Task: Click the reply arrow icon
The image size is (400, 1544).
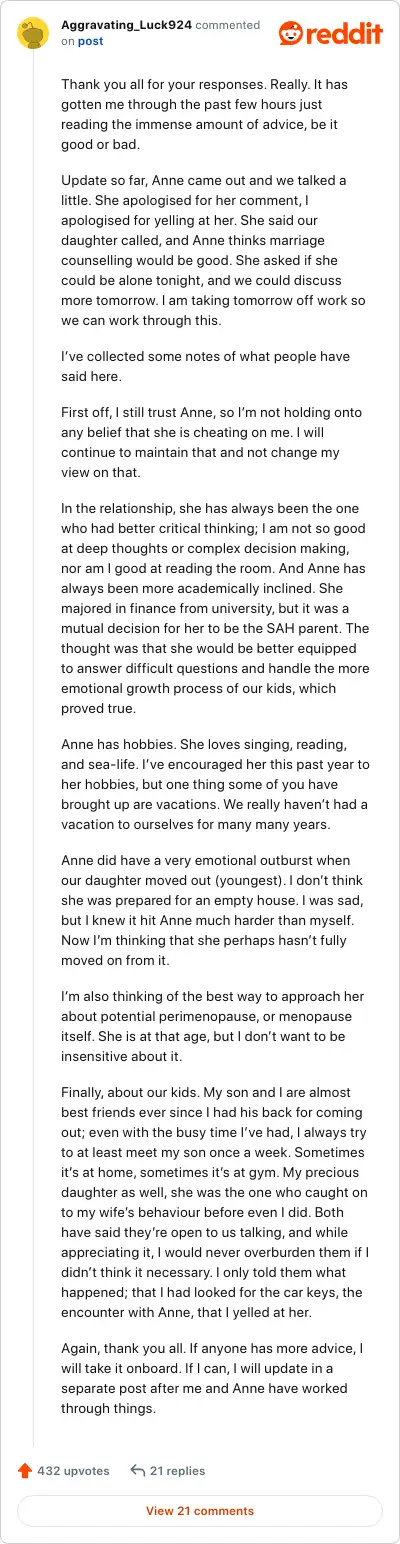Action: (138, 1471)
